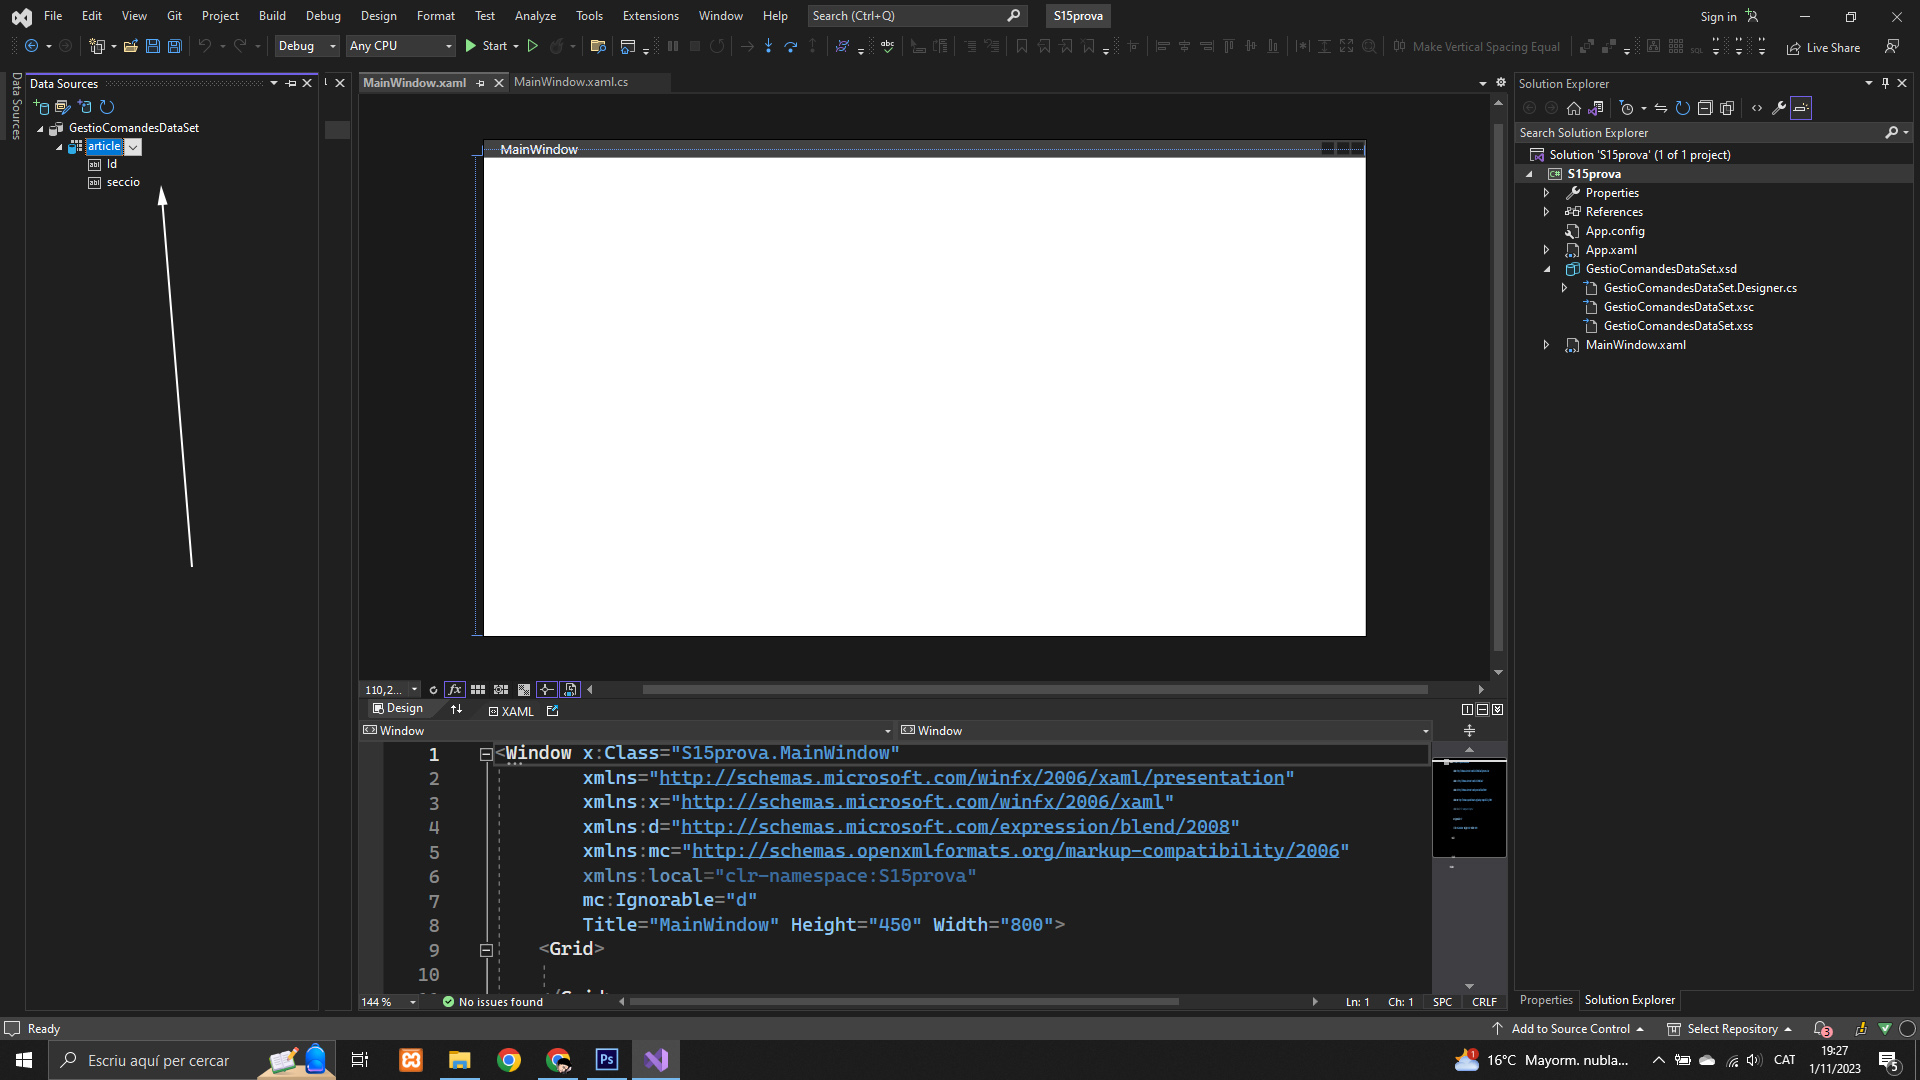
Task: Open the Extensions menu
Action: pos(650,16)
